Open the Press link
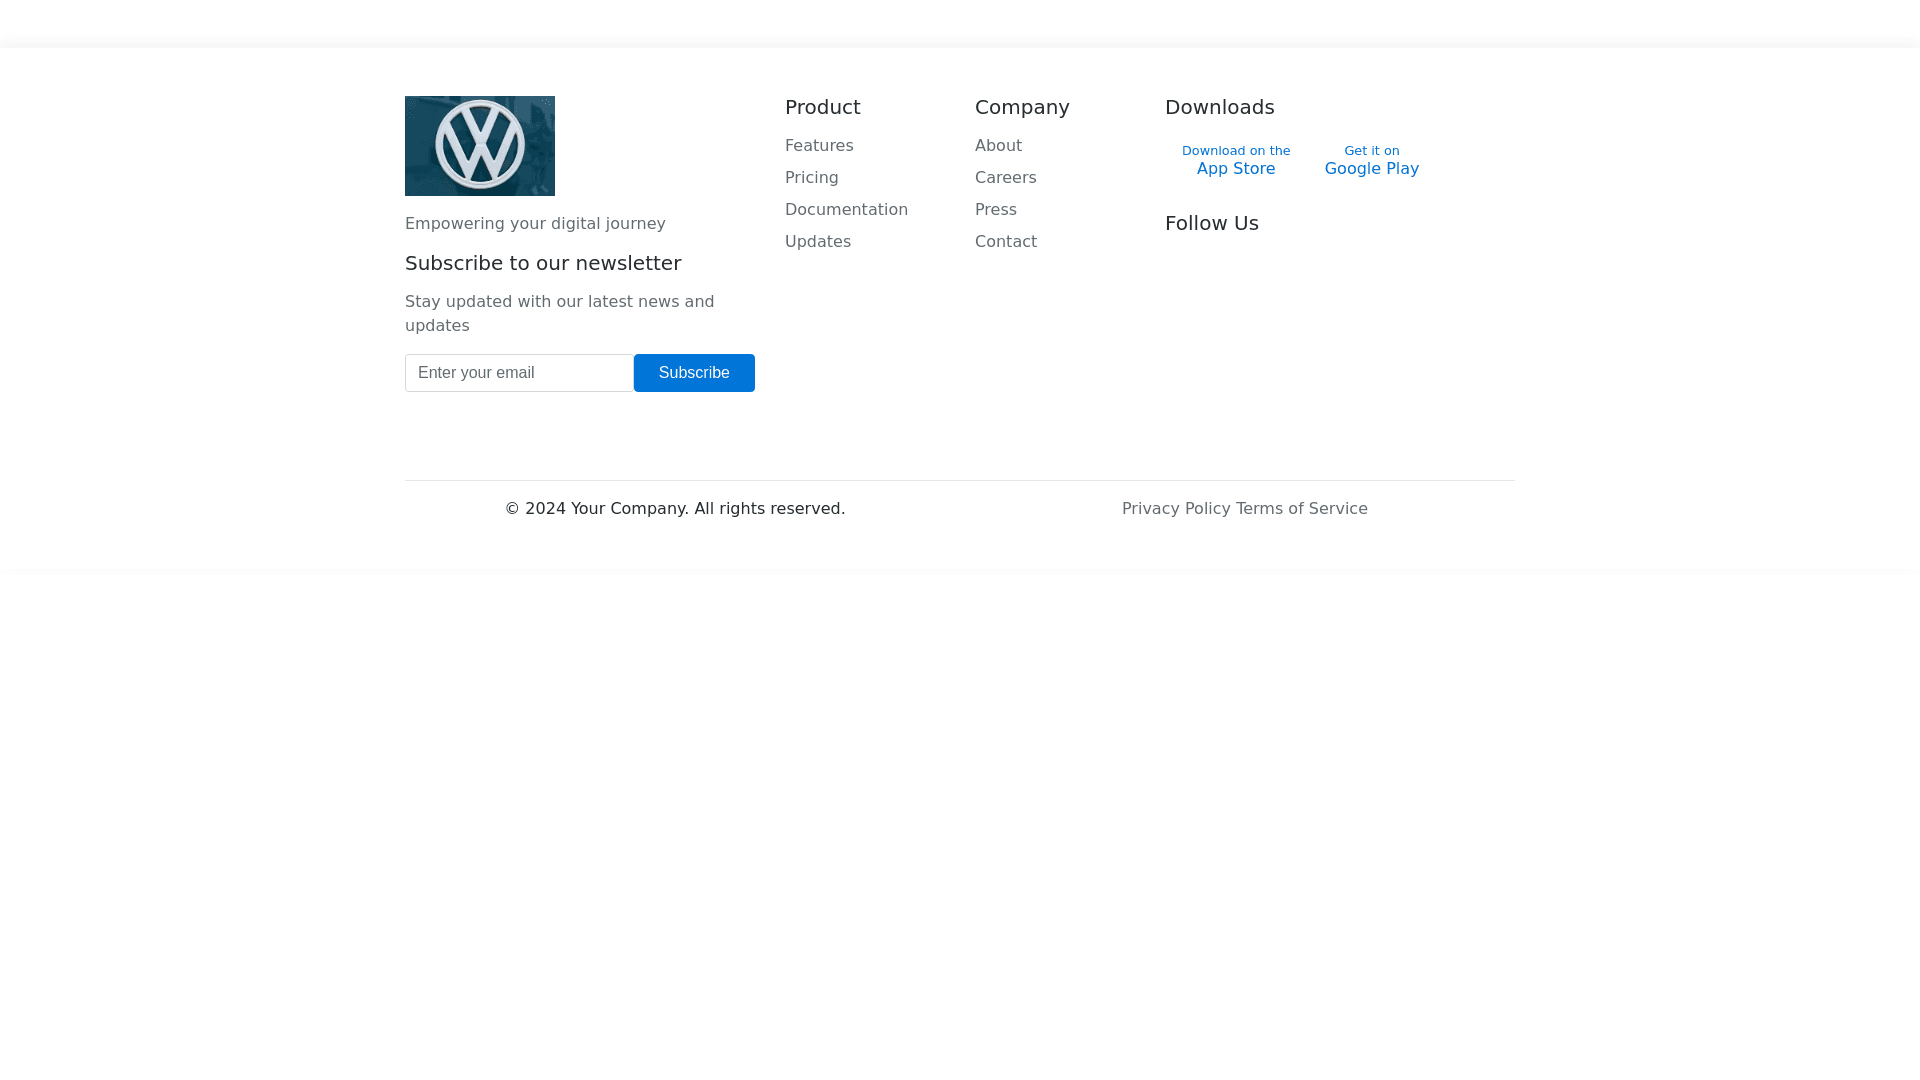This screenshot has width=1920, height=1080. (x=995, y=210)
